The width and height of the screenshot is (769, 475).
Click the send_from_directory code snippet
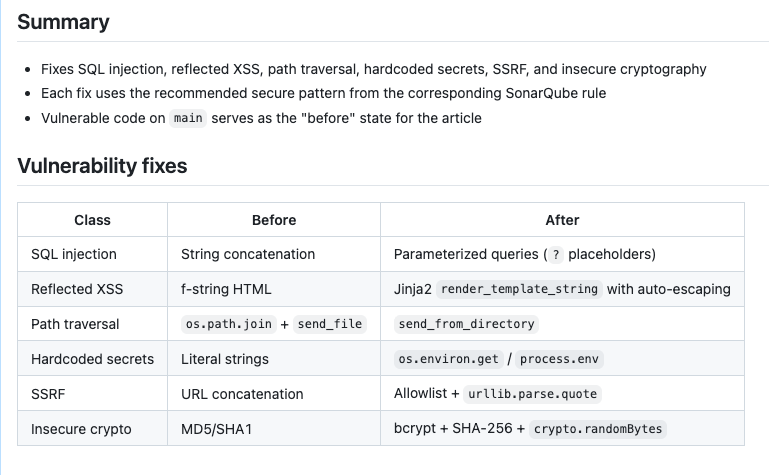(x=467, y=324)
